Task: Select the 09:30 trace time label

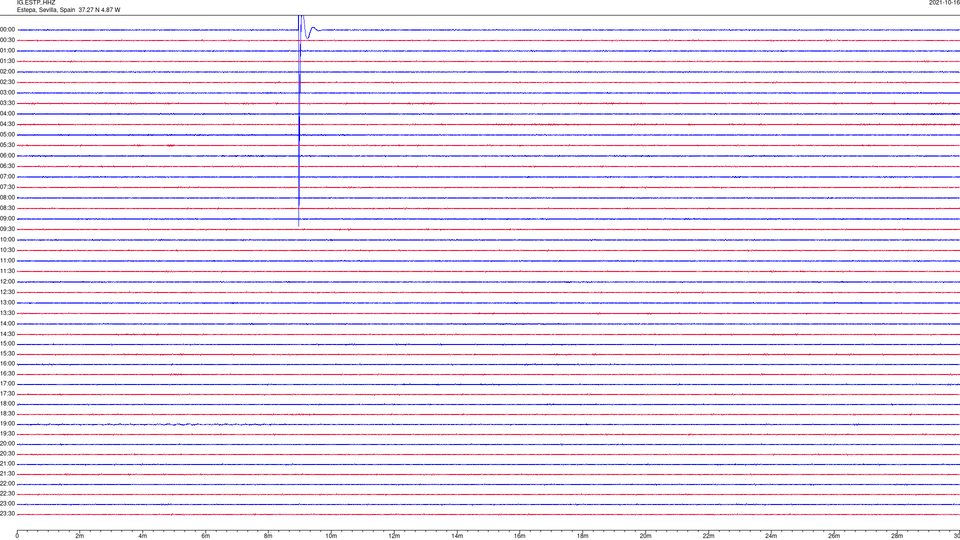Action: pyautogui.click(x=7, y=229)
